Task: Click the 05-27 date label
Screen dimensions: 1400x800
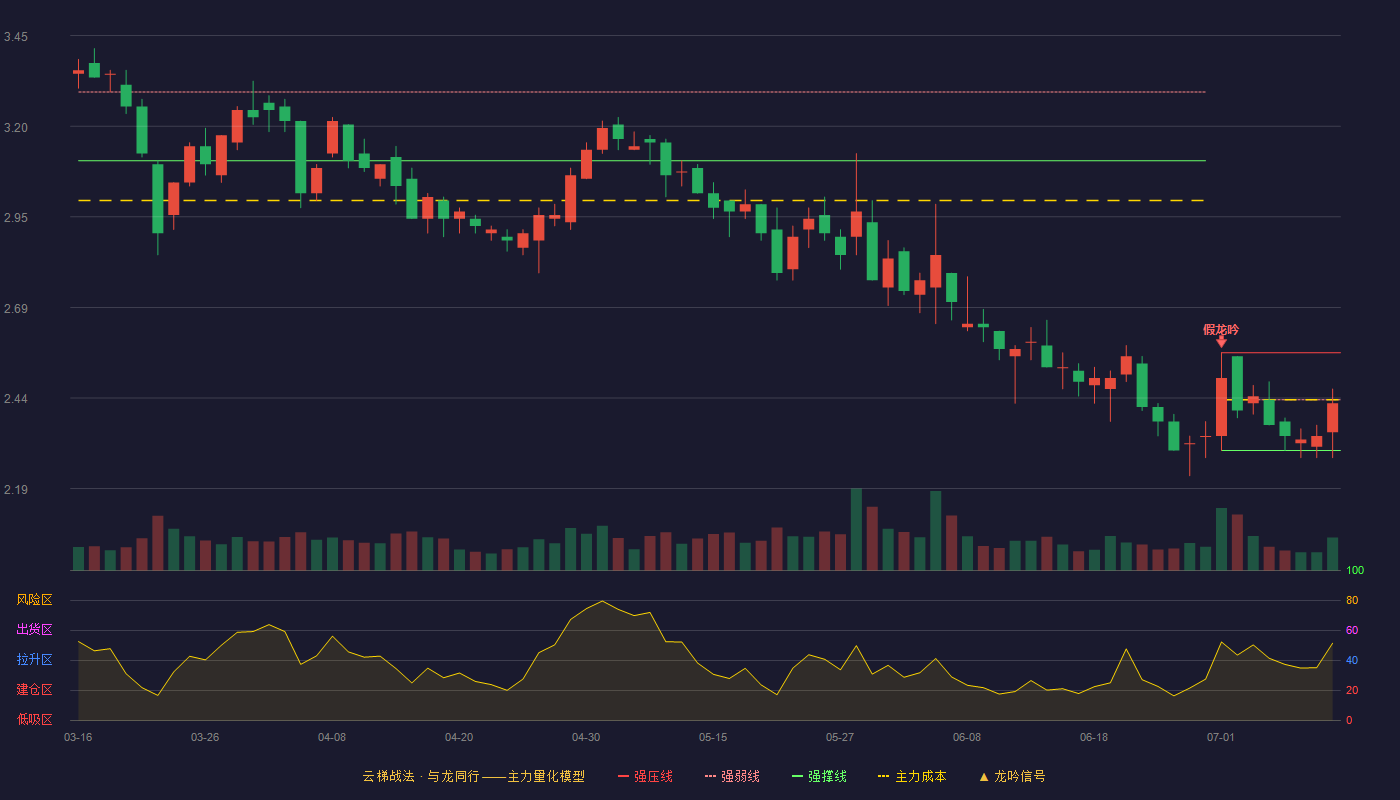Action: pyautogui.click(x=840, y=737)
